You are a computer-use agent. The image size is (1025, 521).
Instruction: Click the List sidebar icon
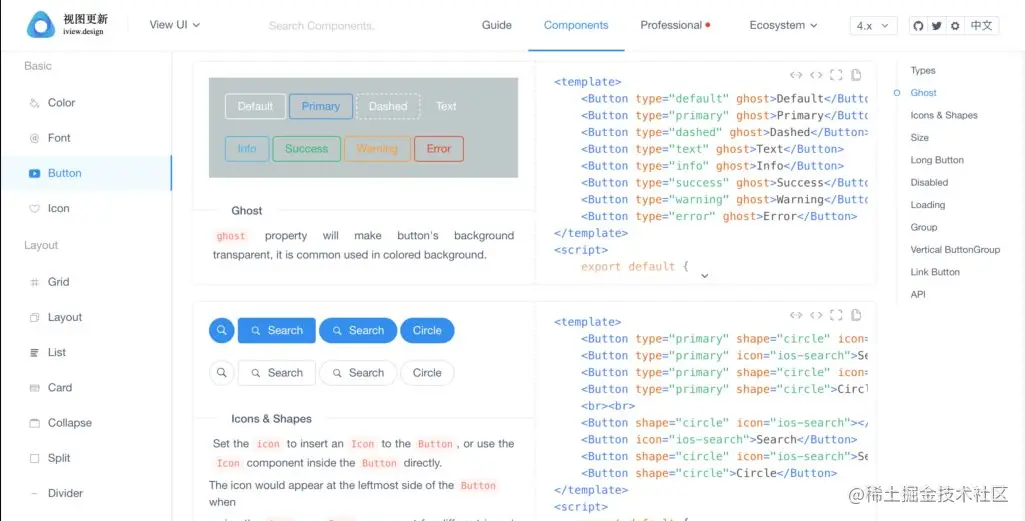(35, 352)
